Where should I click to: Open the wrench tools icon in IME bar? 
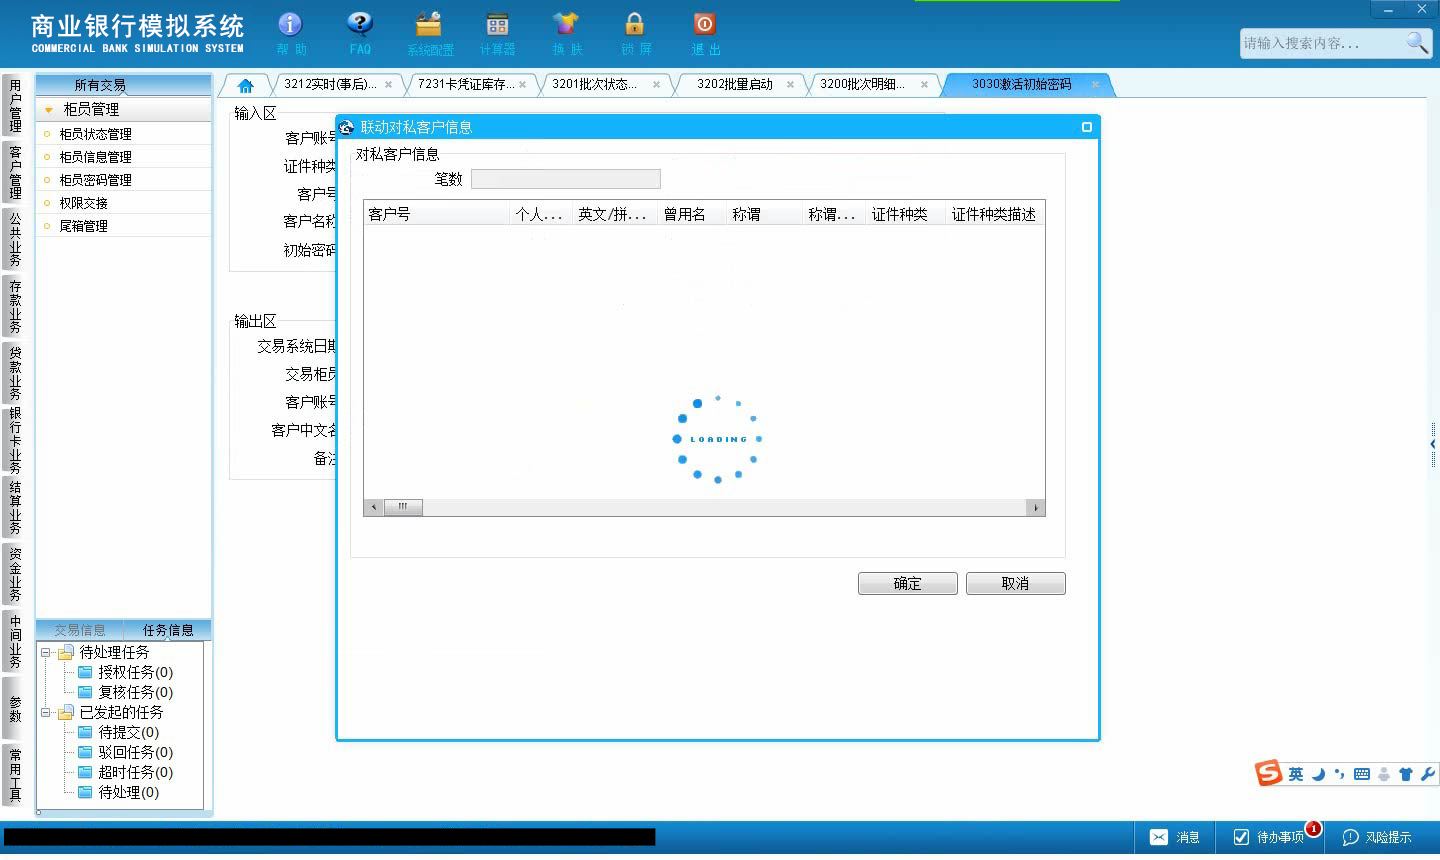tap(1427, 774)
